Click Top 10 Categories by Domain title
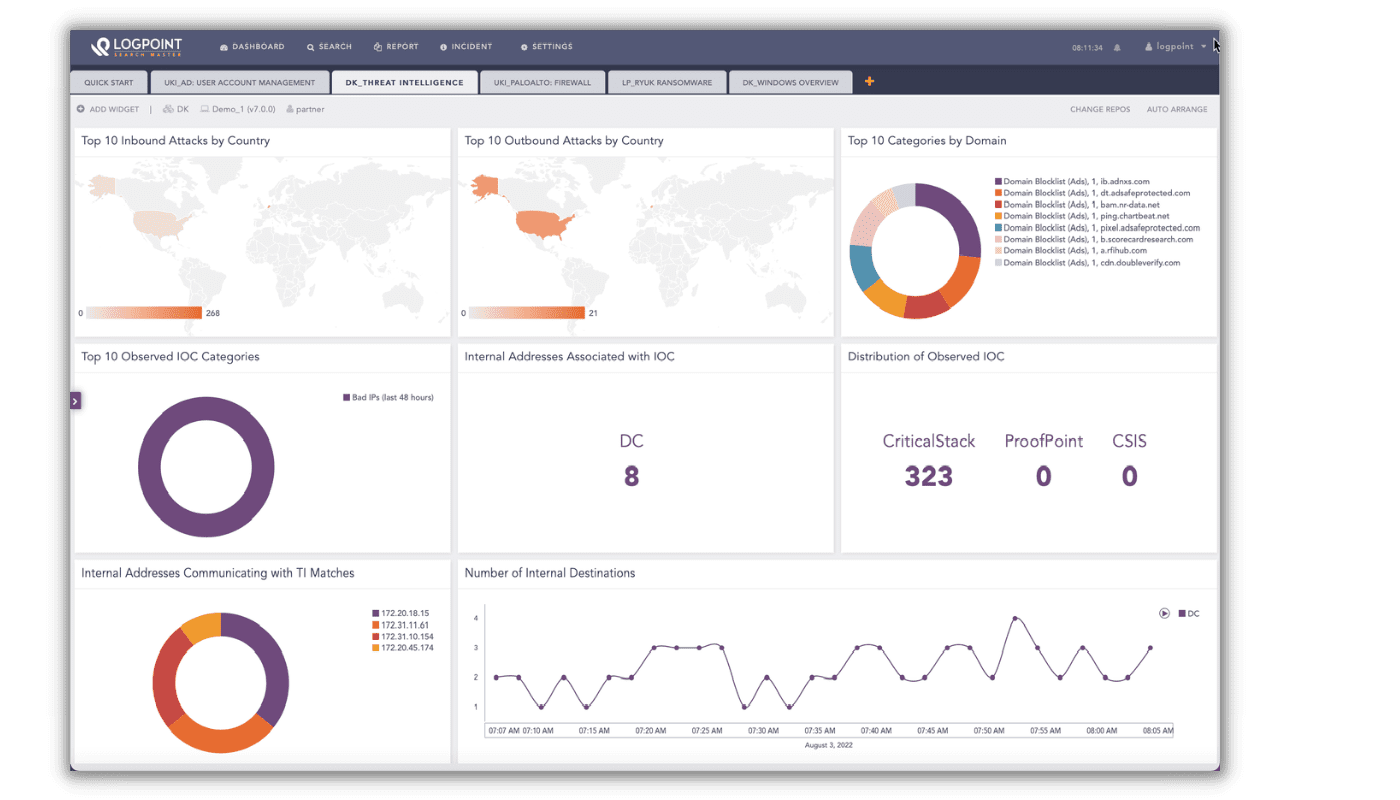The width and height of the screenshot is (1400, 800). (927, 141)
